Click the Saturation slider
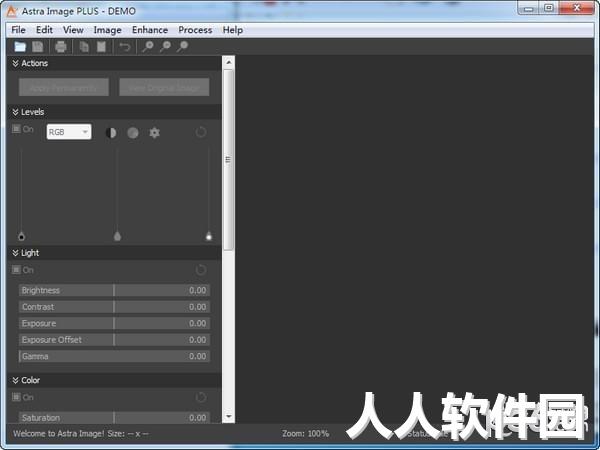The image size is (600, 450). [x=114, y=417]
